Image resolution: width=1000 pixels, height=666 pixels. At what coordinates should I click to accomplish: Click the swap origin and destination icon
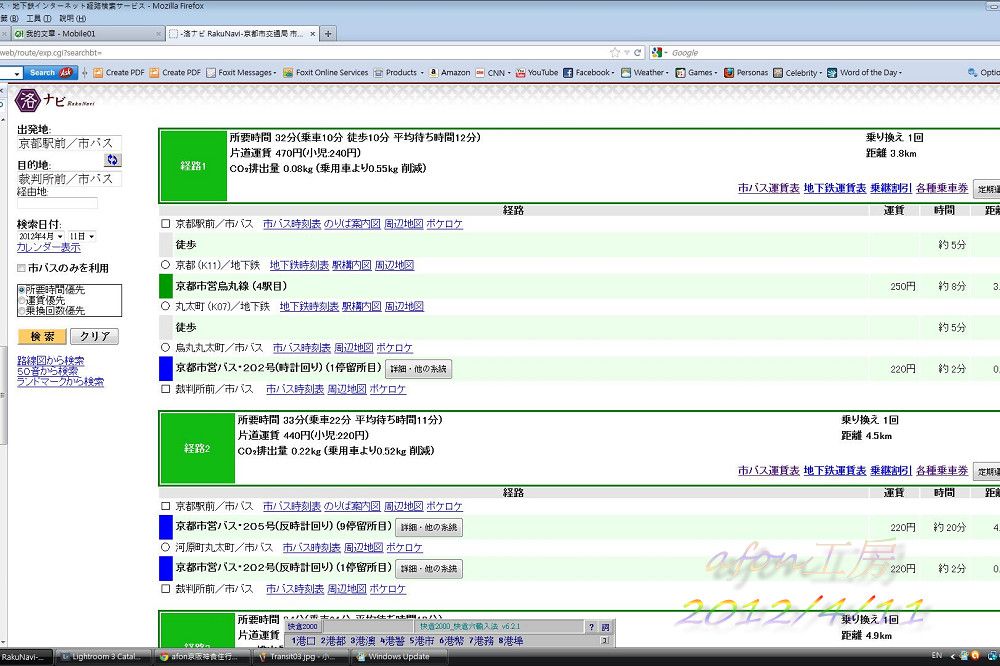click(112, 160)
